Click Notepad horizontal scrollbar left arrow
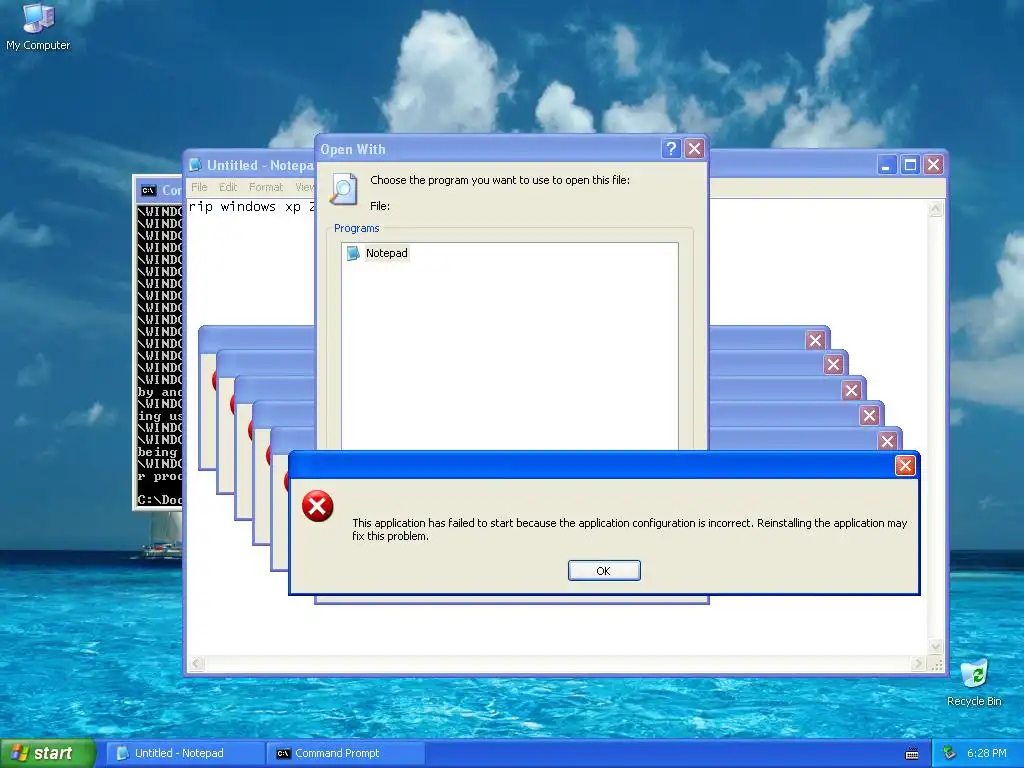 [x=196, y=664]
